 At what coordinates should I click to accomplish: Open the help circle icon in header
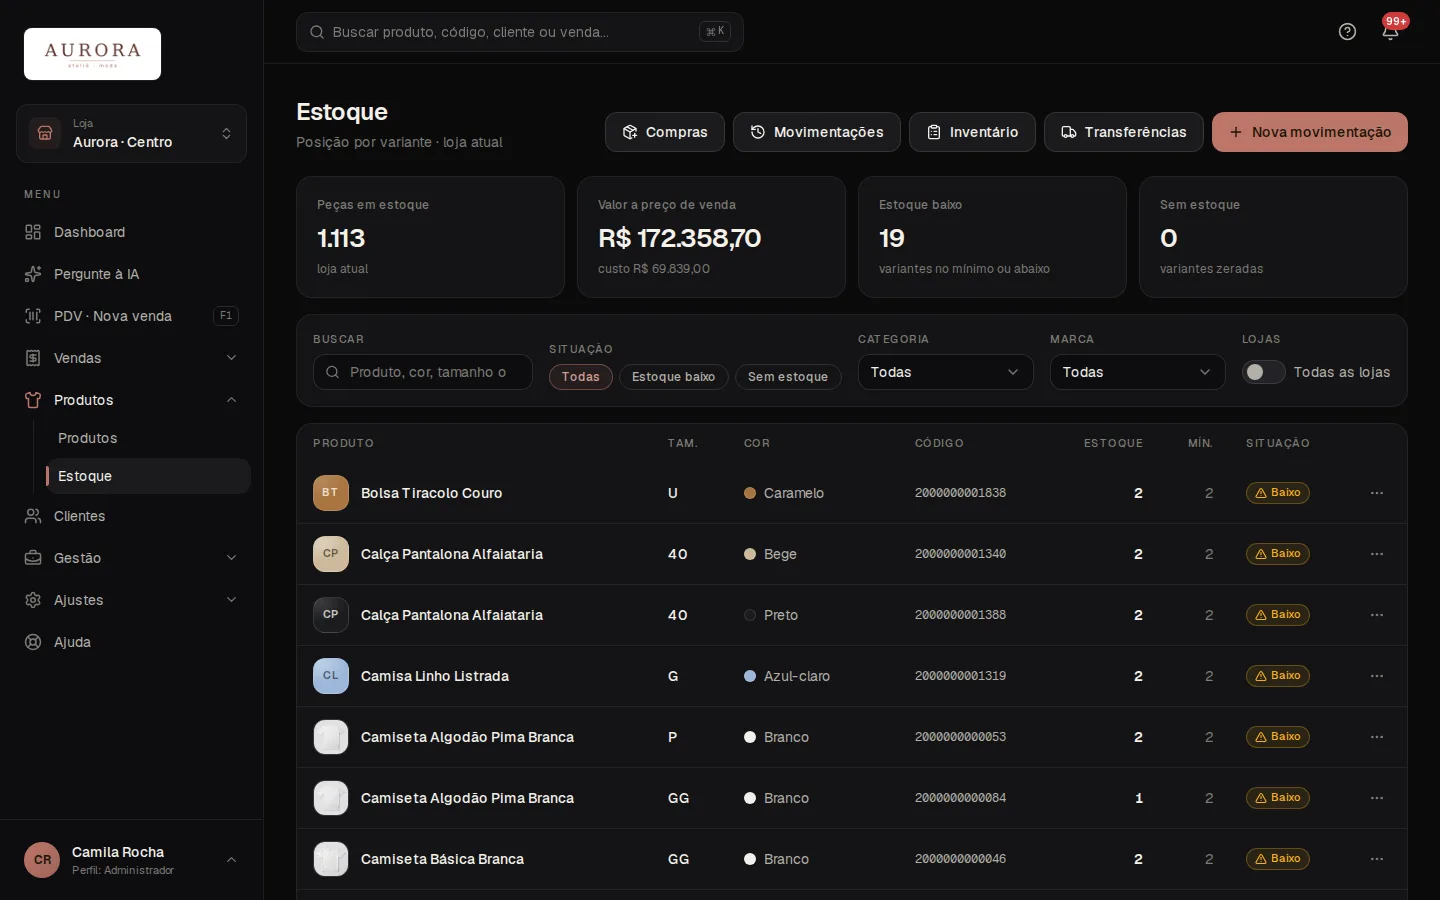coord(1347,32)
